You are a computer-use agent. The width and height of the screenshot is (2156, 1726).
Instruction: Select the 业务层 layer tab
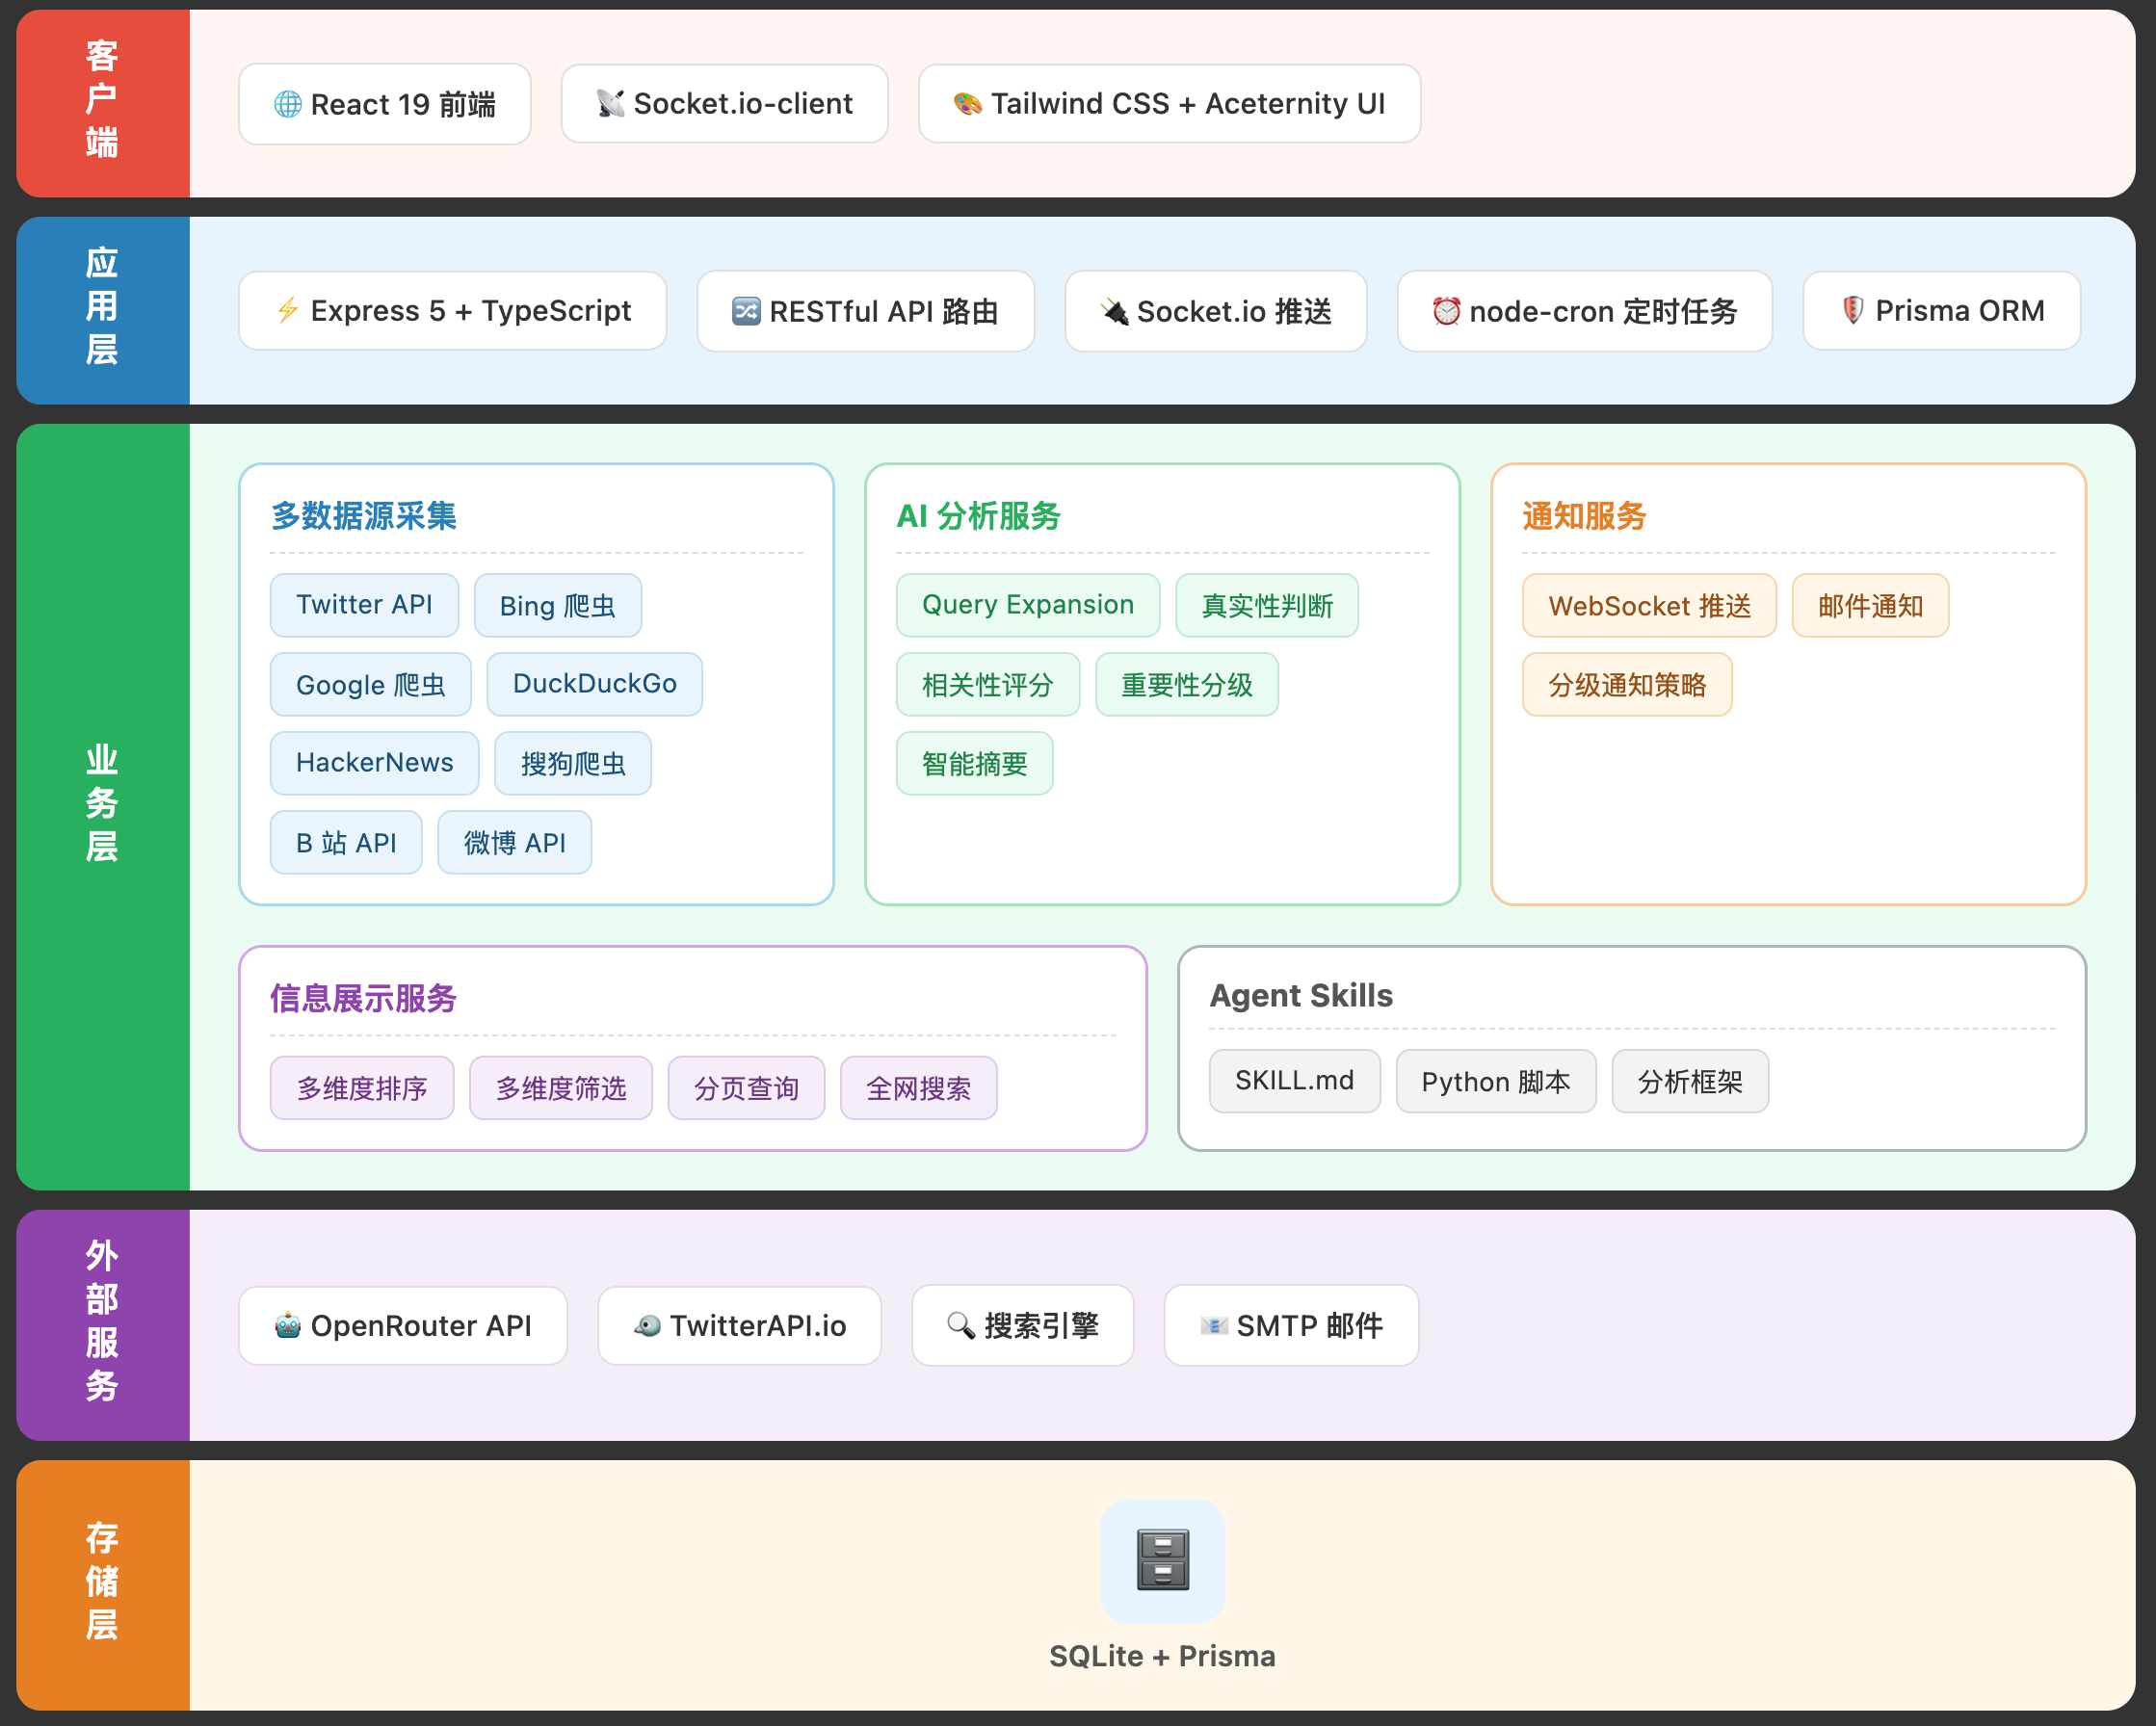click(x=102, y=805)
